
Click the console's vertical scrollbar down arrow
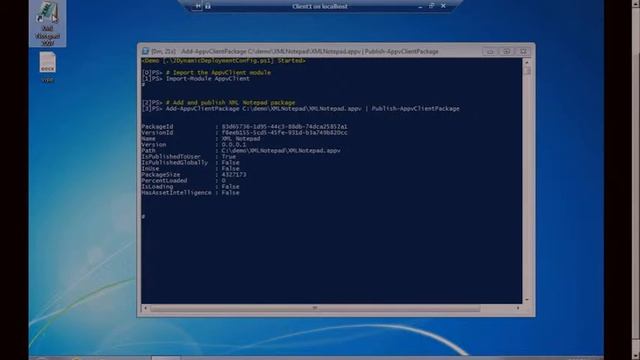pyautogui.click(x=527, y=300)
